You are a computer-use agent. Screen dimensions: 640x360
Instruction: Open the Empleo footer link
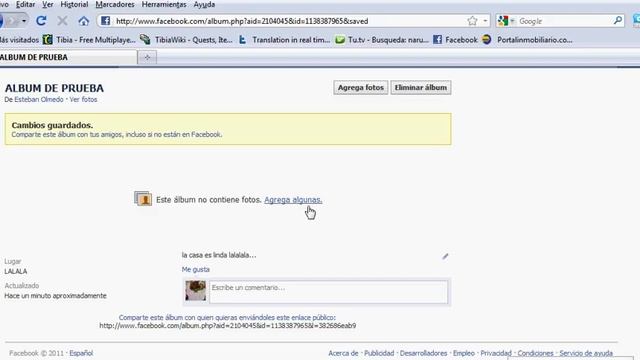tap(464, 353)
